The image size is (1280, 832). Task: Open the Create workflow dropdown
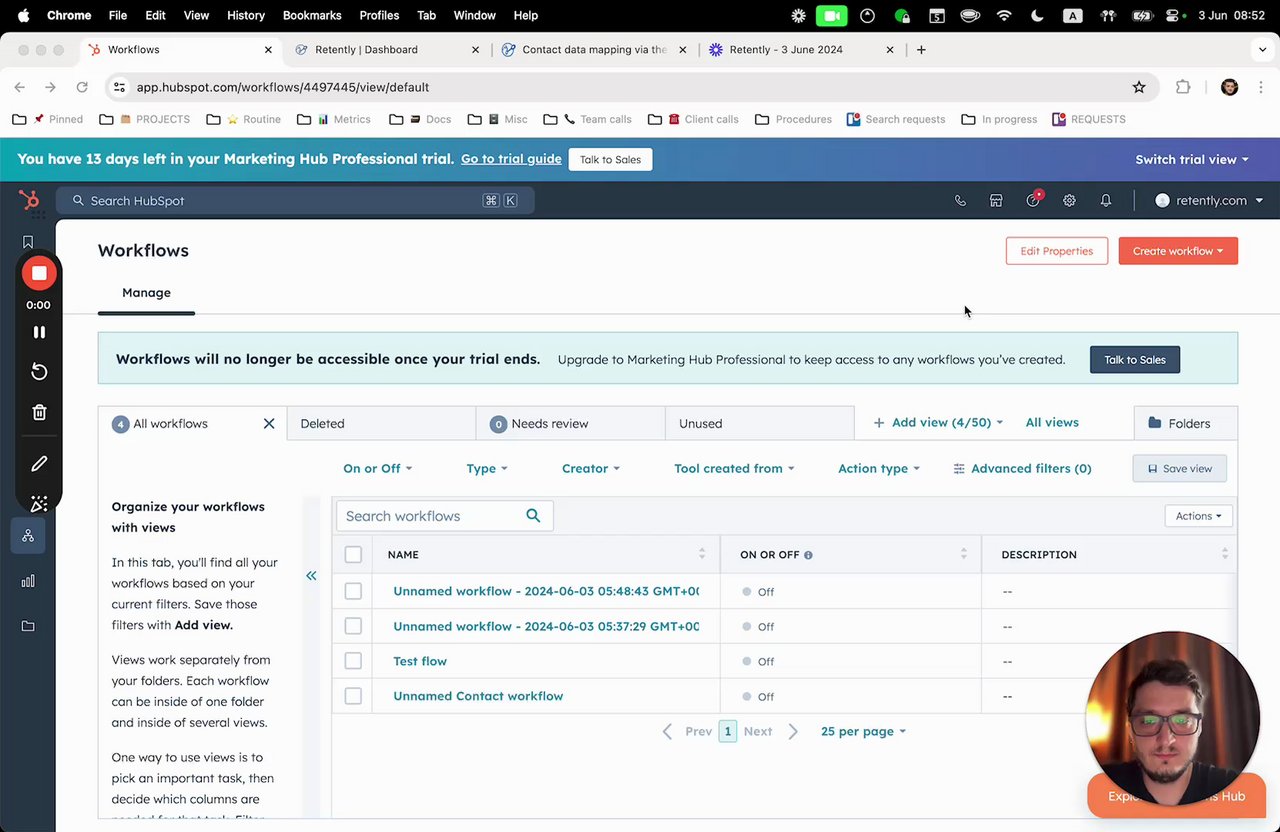1178,251
